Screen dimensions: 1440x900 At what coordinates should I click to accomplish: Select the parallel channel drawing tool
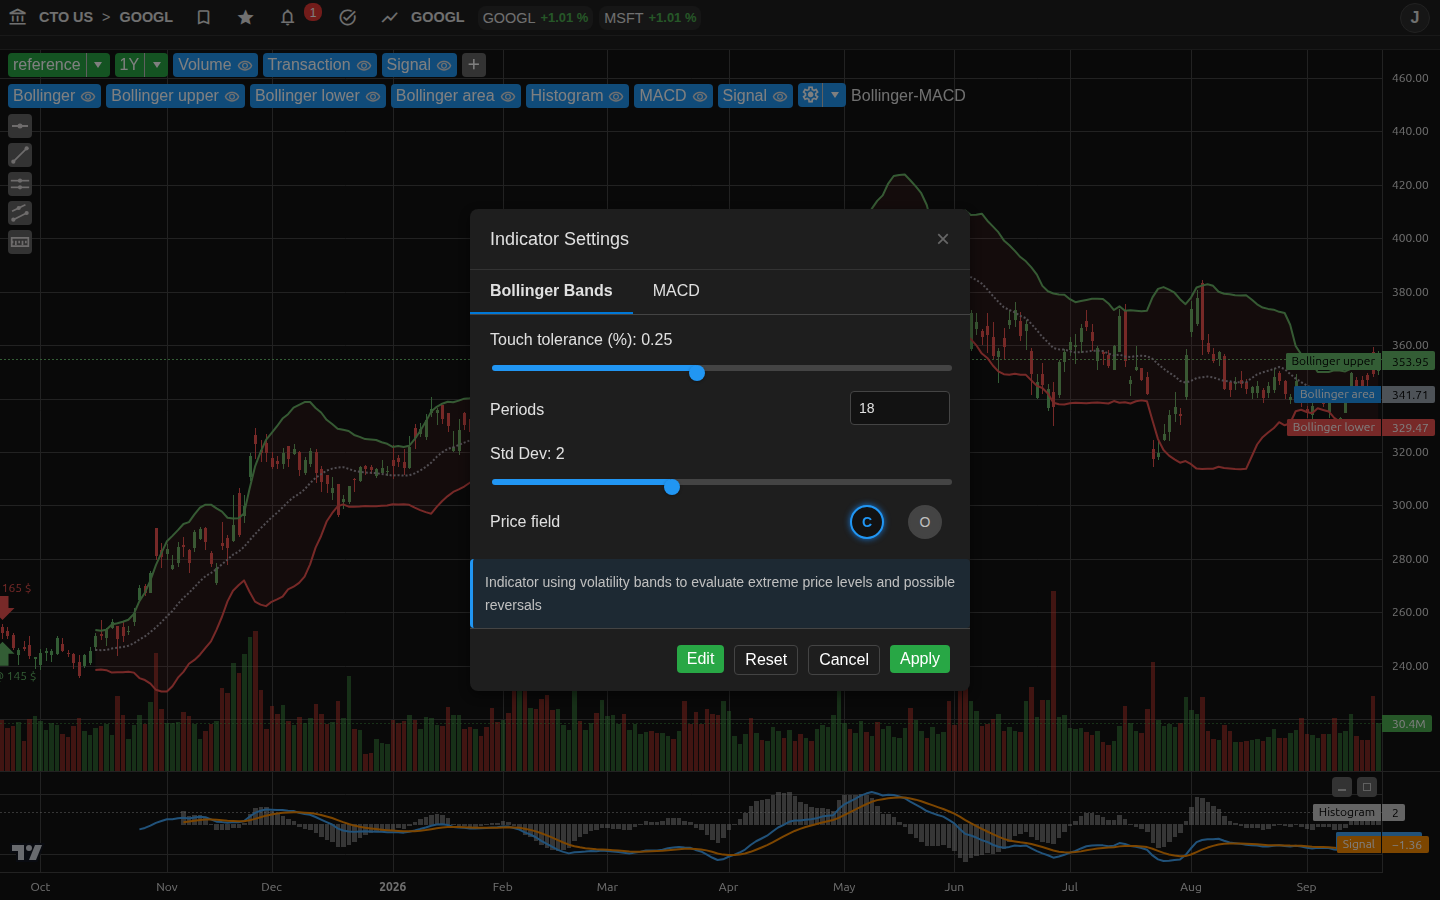20,213
